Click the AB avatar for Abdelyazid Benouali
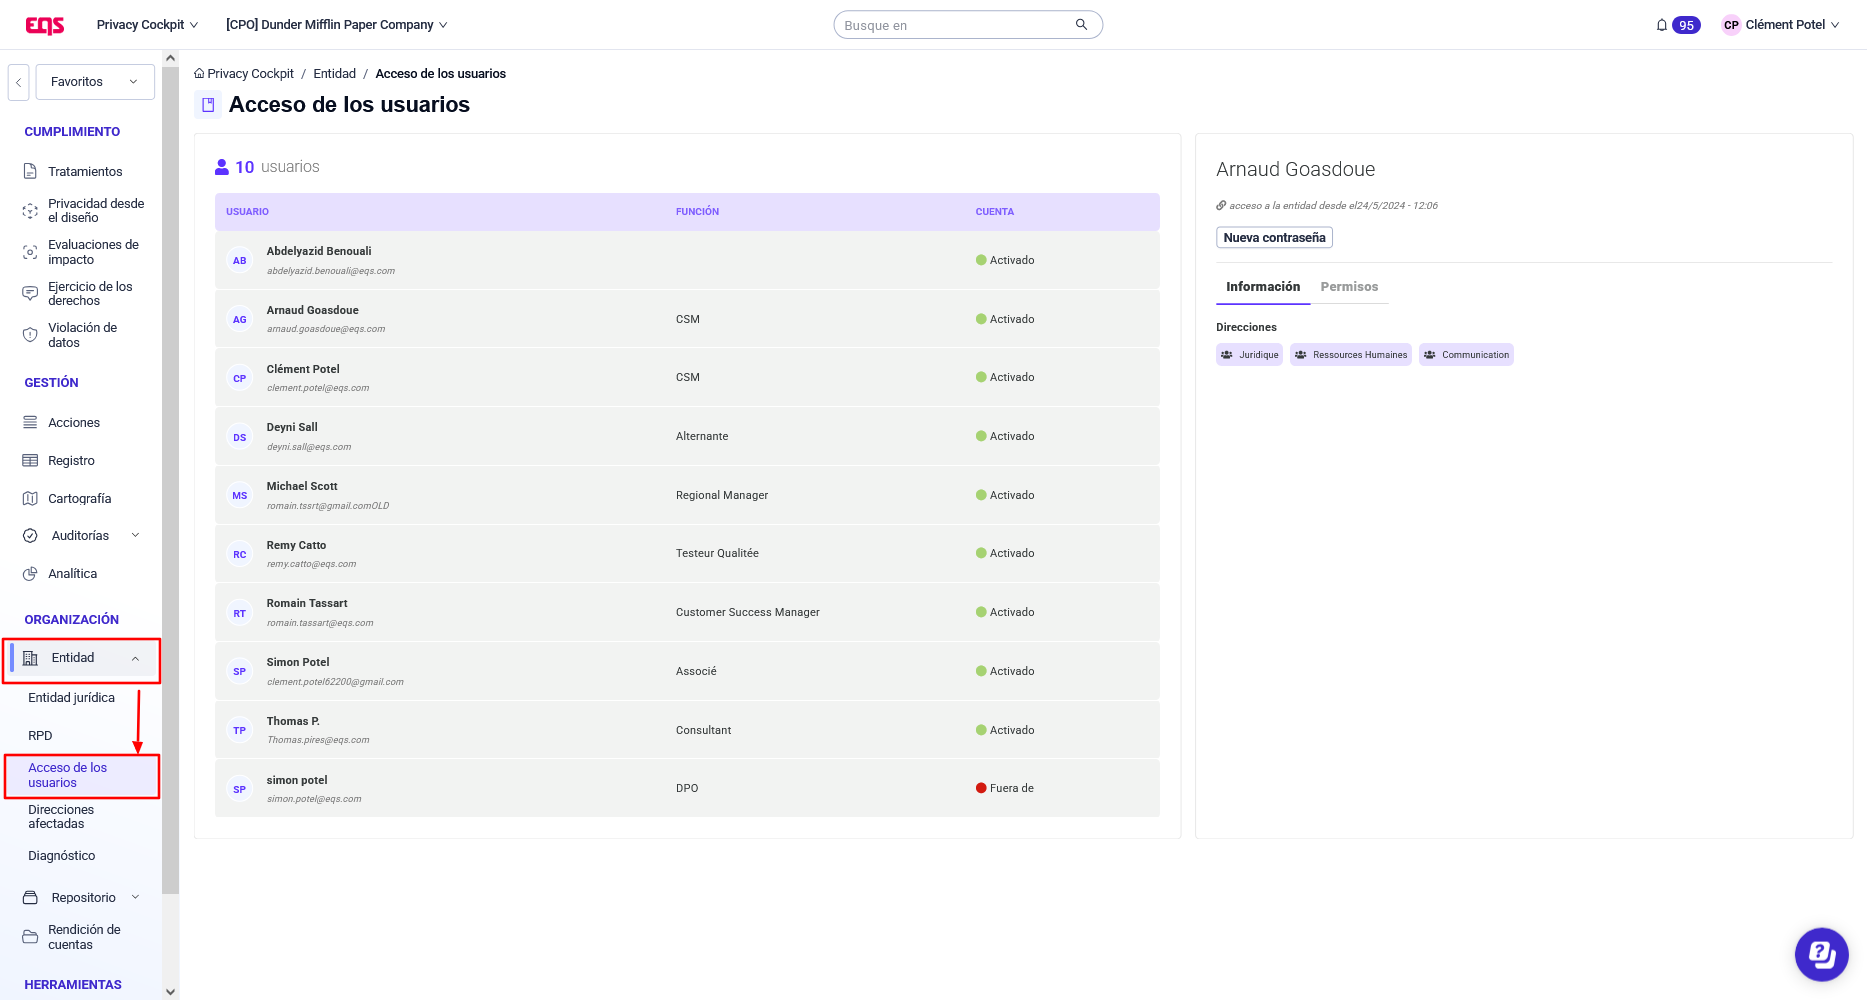 tap(240, 261)
